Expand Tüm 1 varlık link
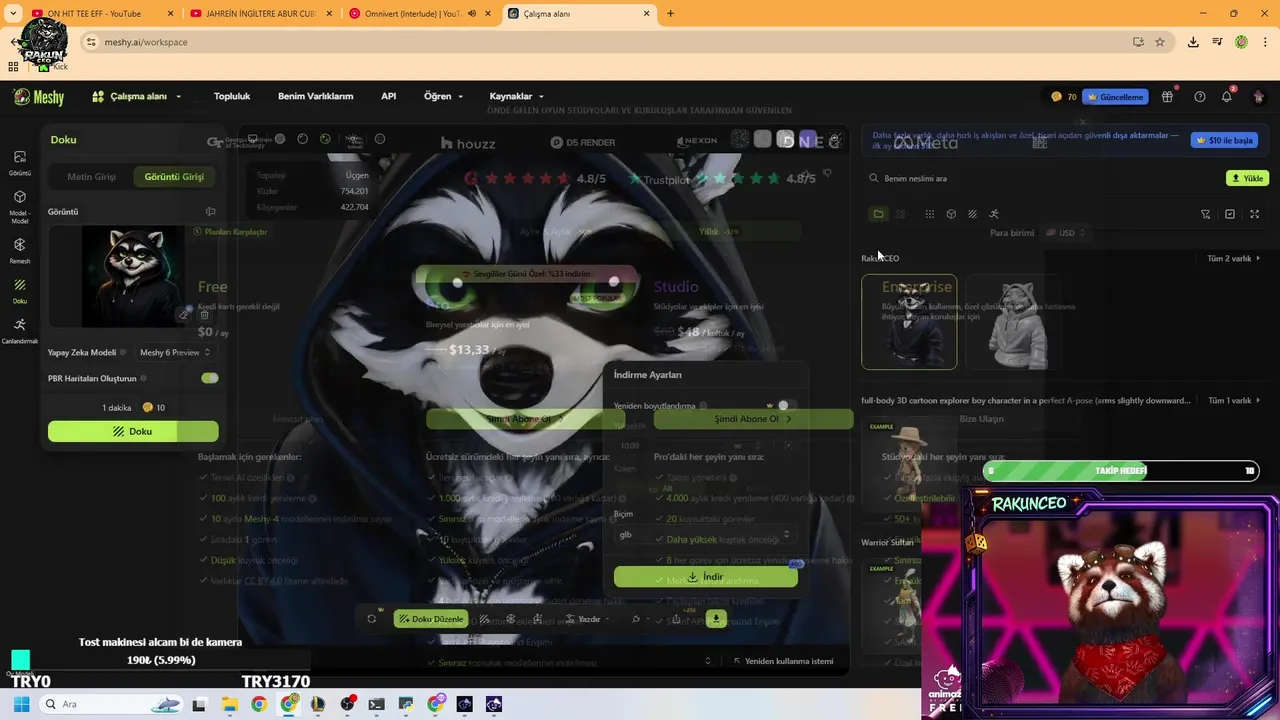 (x=1234, y=401)
